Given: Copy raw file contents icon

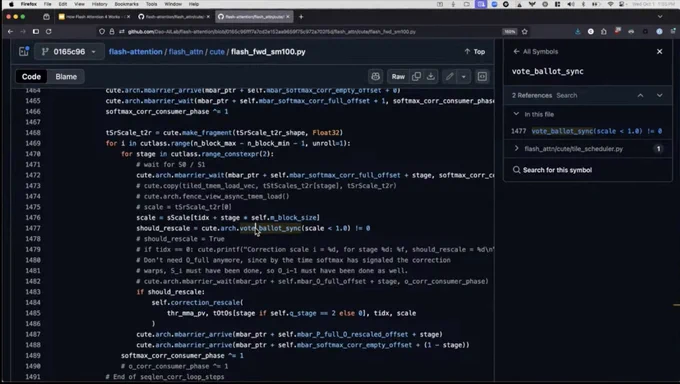Looking at the screenshot, I should [x=416, y=76].
